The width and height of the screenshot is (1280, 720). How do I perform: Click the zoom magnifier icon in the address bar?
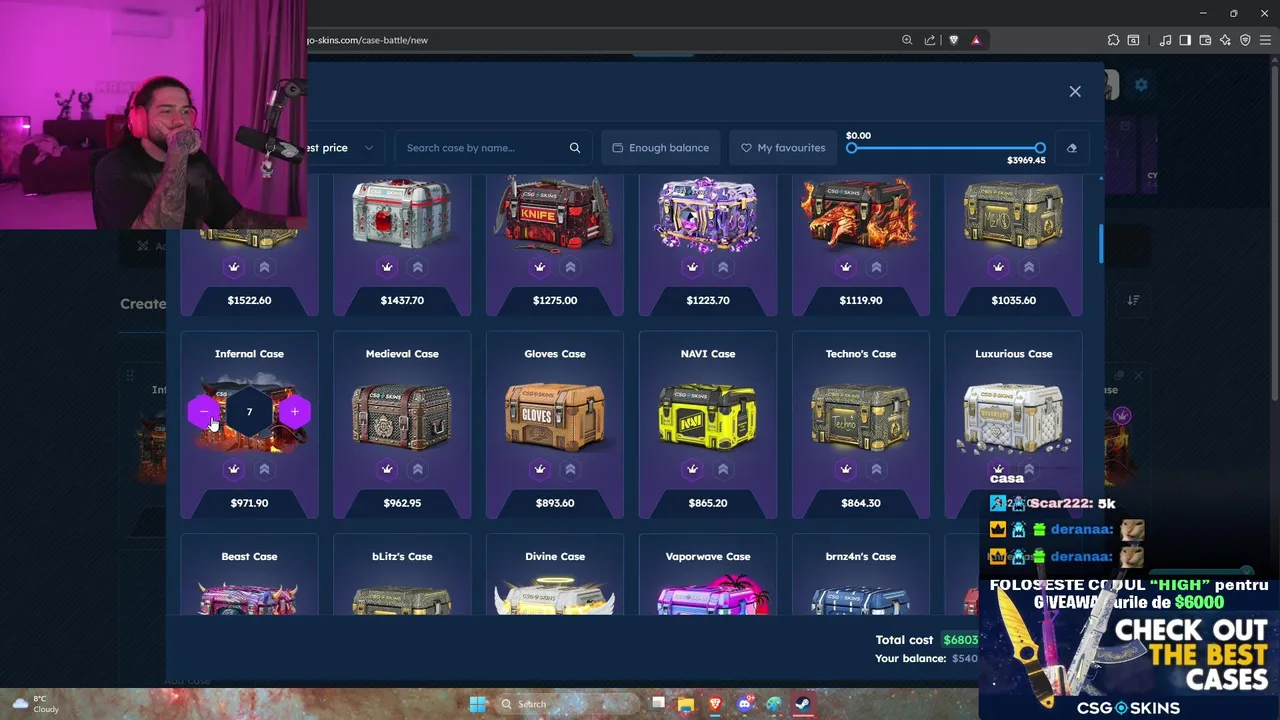907,40
